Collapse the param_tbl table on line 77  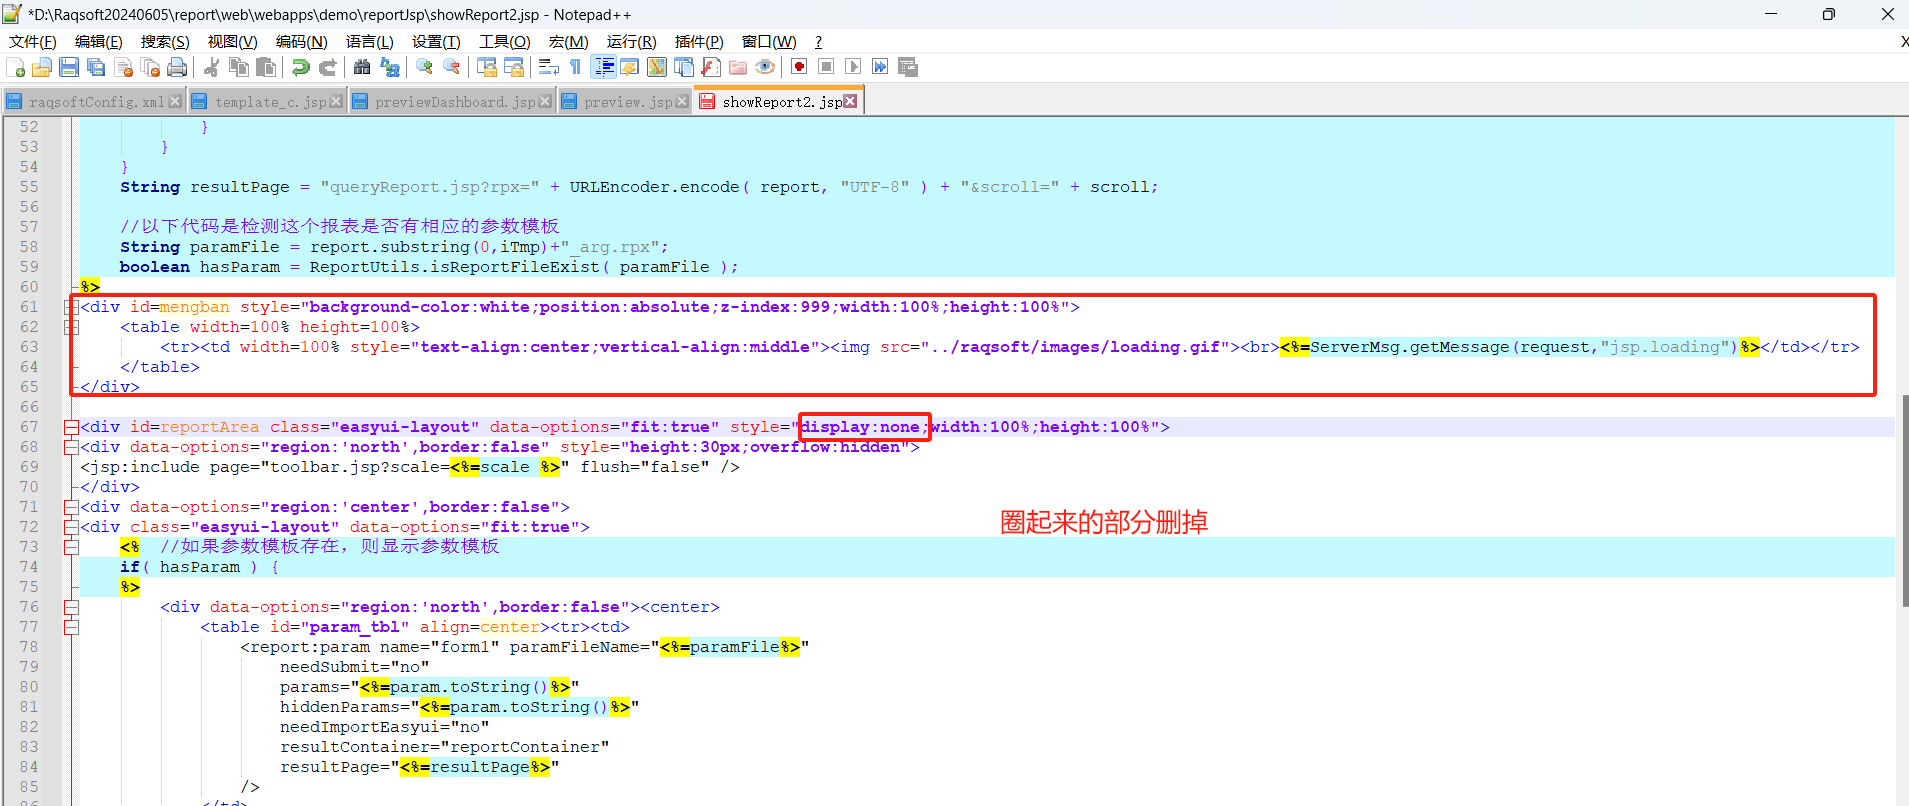[x=71, y=627]
